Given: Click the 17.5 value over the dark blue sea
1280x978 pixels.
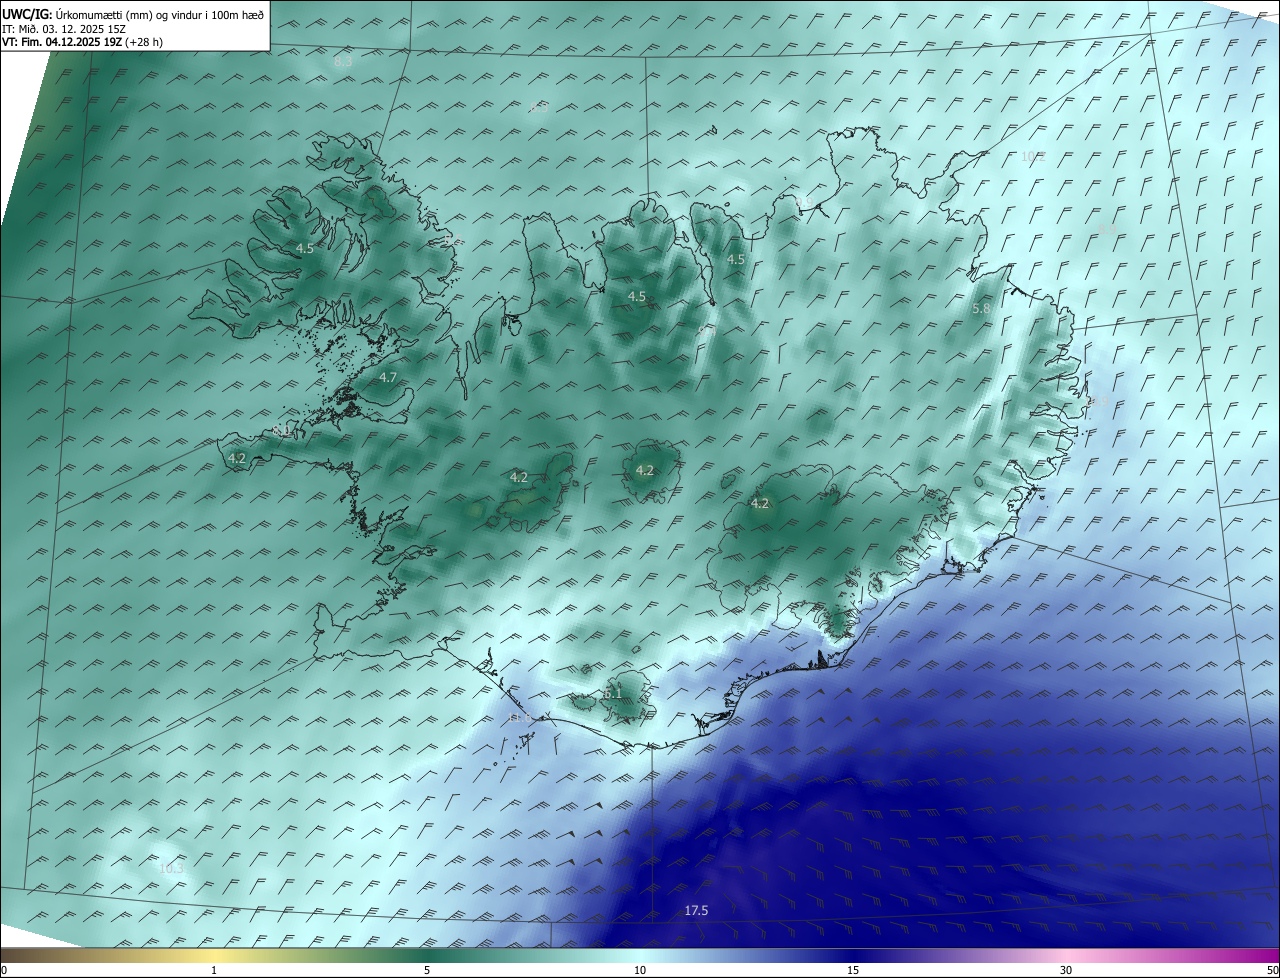Looking at the screenshot, I should (696, 910).
